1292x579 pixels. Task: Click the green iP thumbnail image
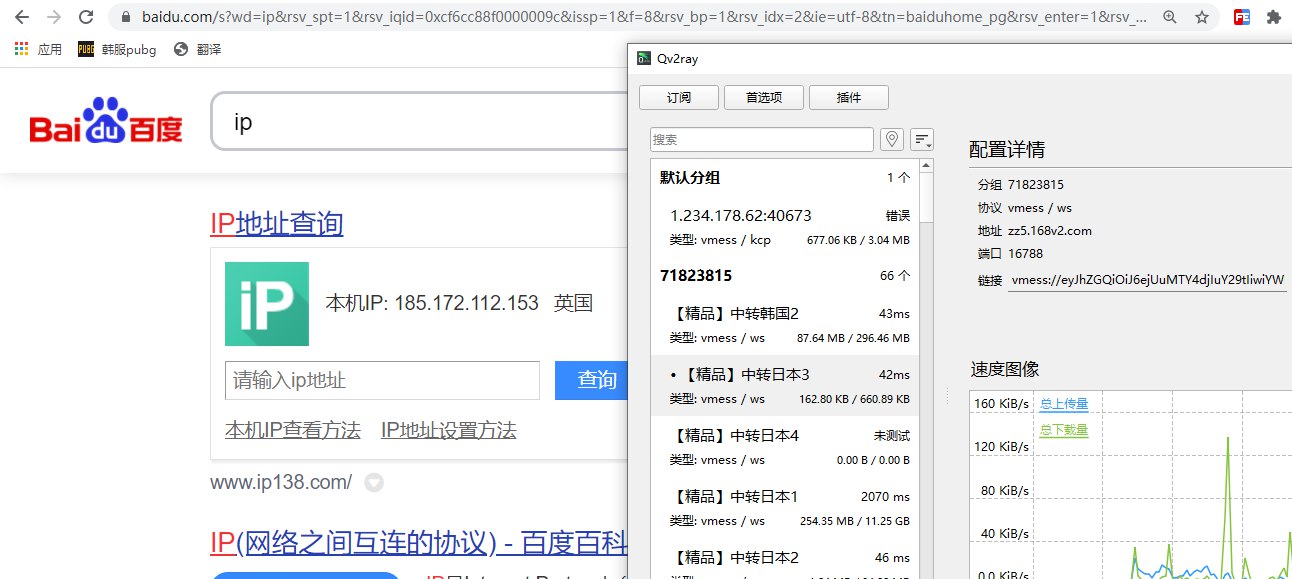(267, 304)
